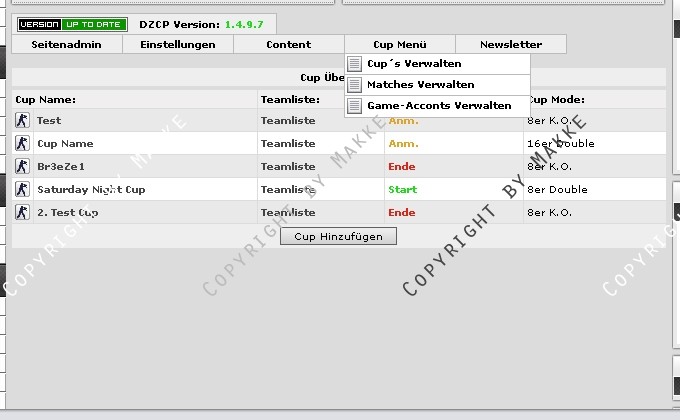Click the red Ende status of Br3eZe1
The width and height of the screenshot is (680, 420).
coord(401,167)
